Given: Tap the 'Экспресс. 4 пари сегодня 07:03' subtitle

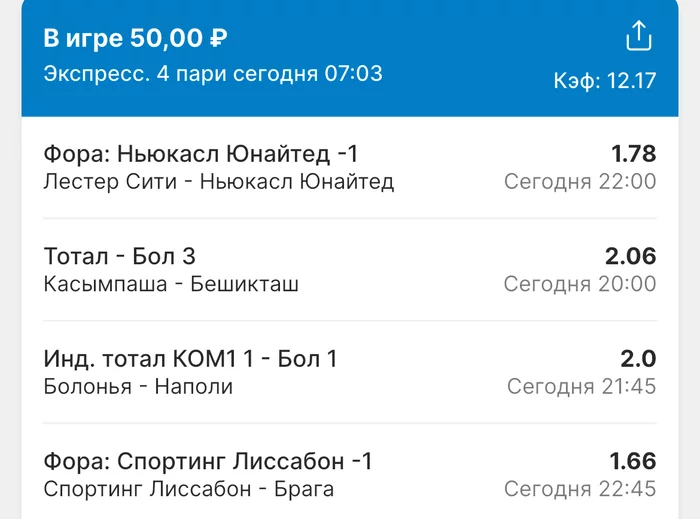Looking at the screenshot, I should [213, 74].
